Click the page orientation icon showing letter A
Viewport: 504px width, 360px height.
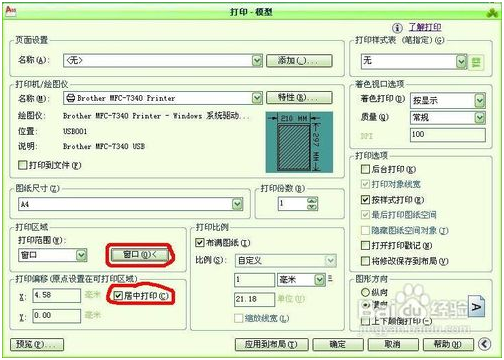[477, 307]
